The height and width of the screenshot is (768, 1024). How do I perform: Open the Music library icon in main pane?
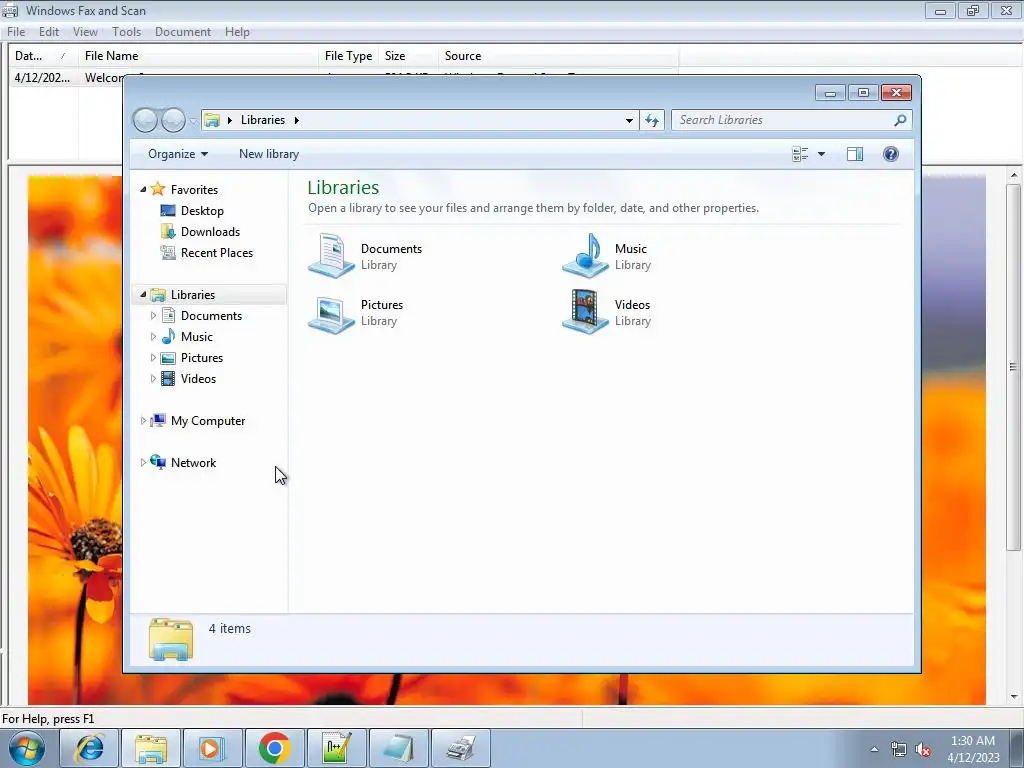point(585,255)
